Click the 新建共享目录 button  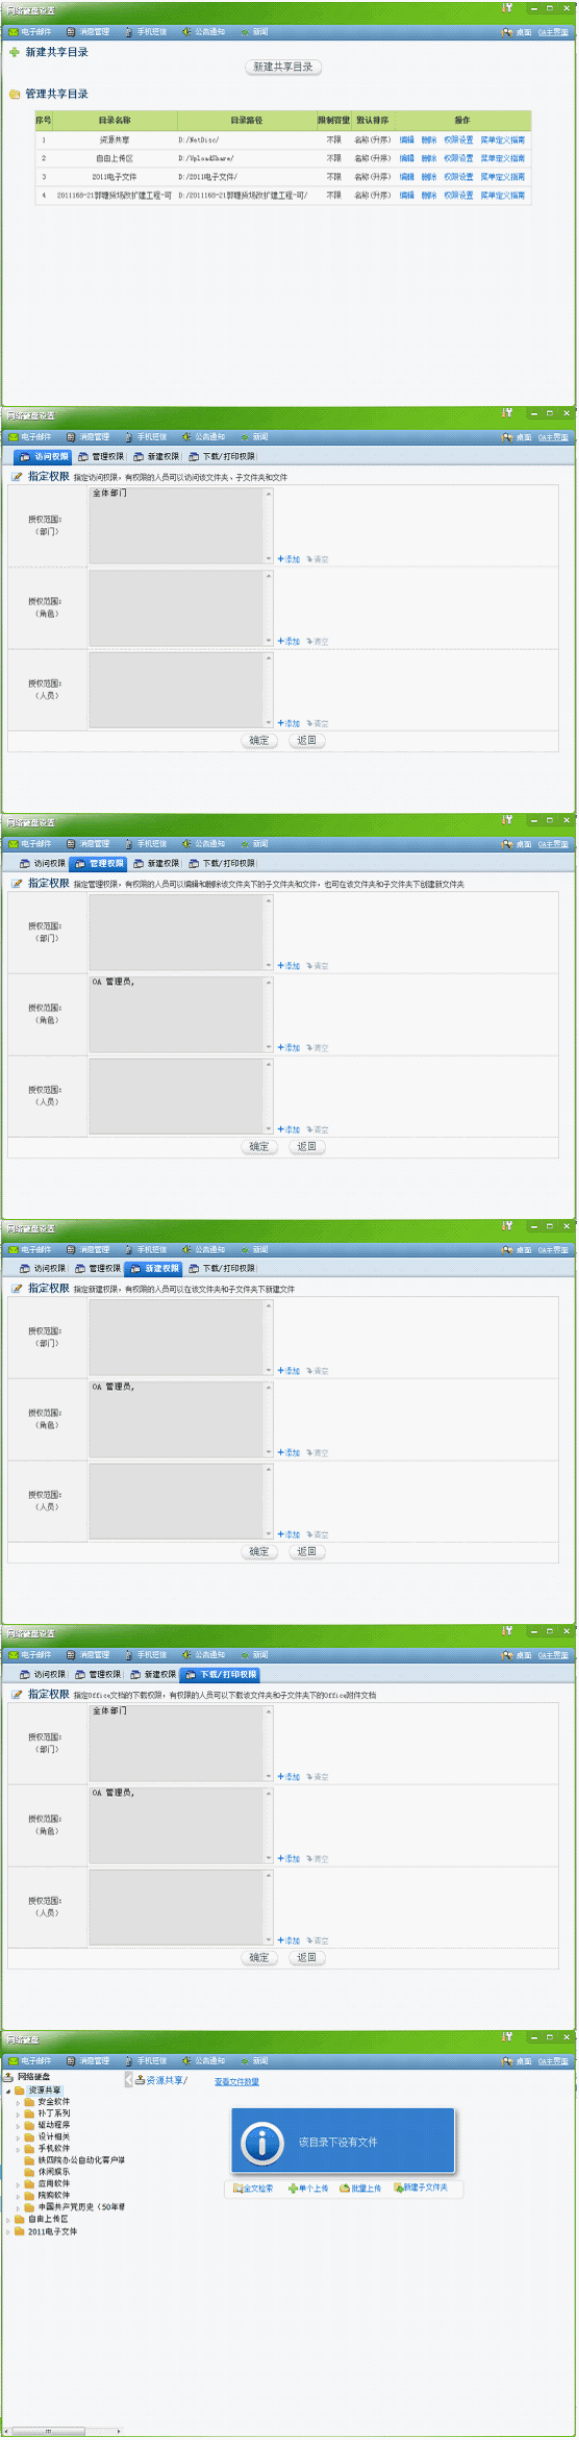283,67
